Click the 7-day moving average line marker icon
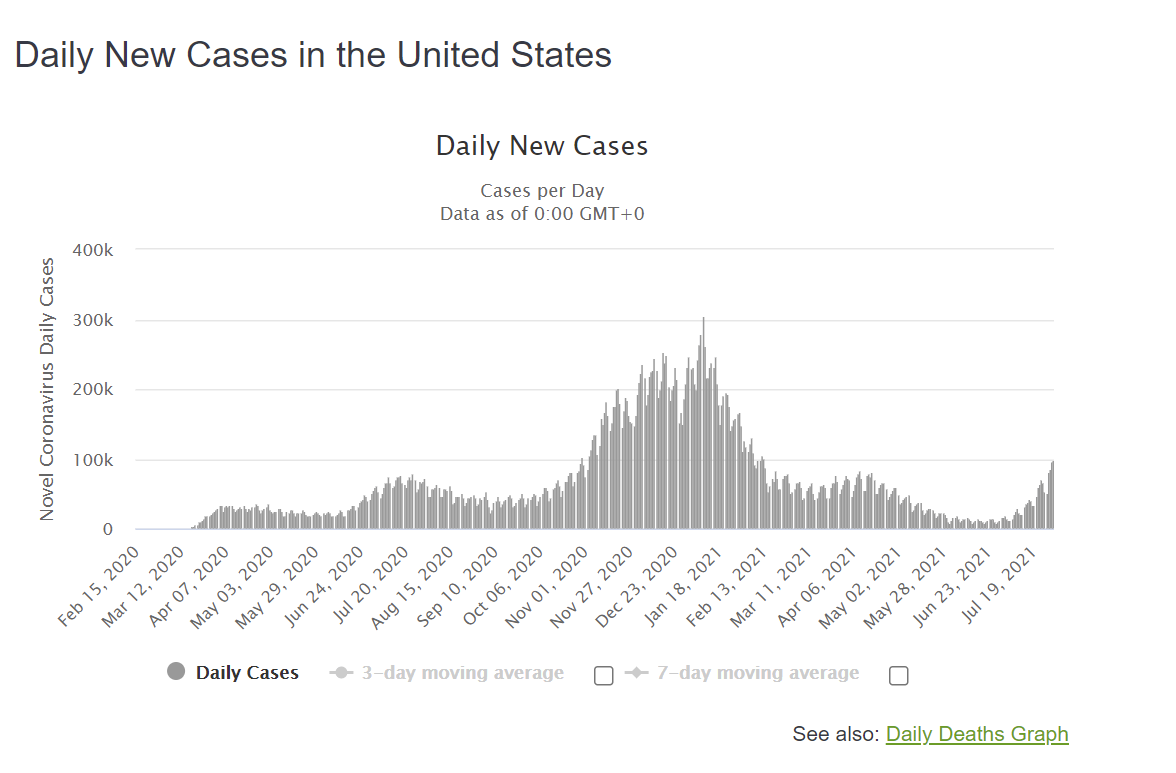Viewport: 1176px width, 773px height. tap(637, 673)
